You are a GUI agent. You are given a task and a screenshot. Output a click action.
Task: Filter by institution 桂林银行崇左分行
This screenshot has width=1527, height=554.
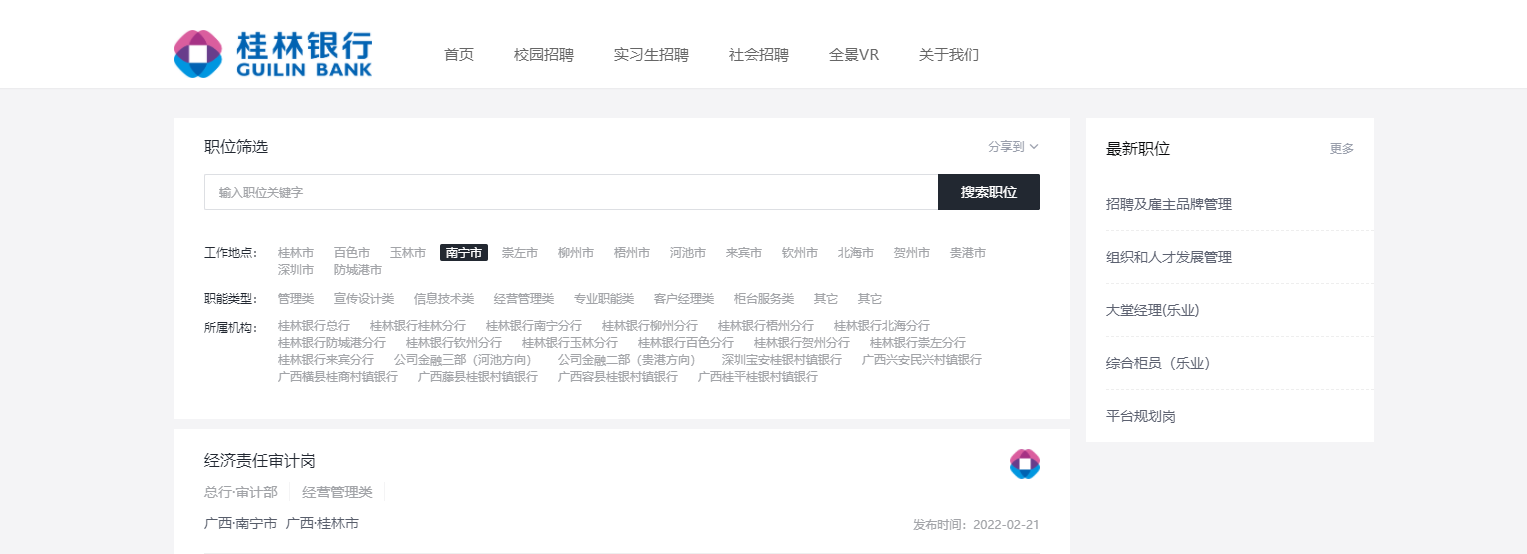(x=918, y=343)
